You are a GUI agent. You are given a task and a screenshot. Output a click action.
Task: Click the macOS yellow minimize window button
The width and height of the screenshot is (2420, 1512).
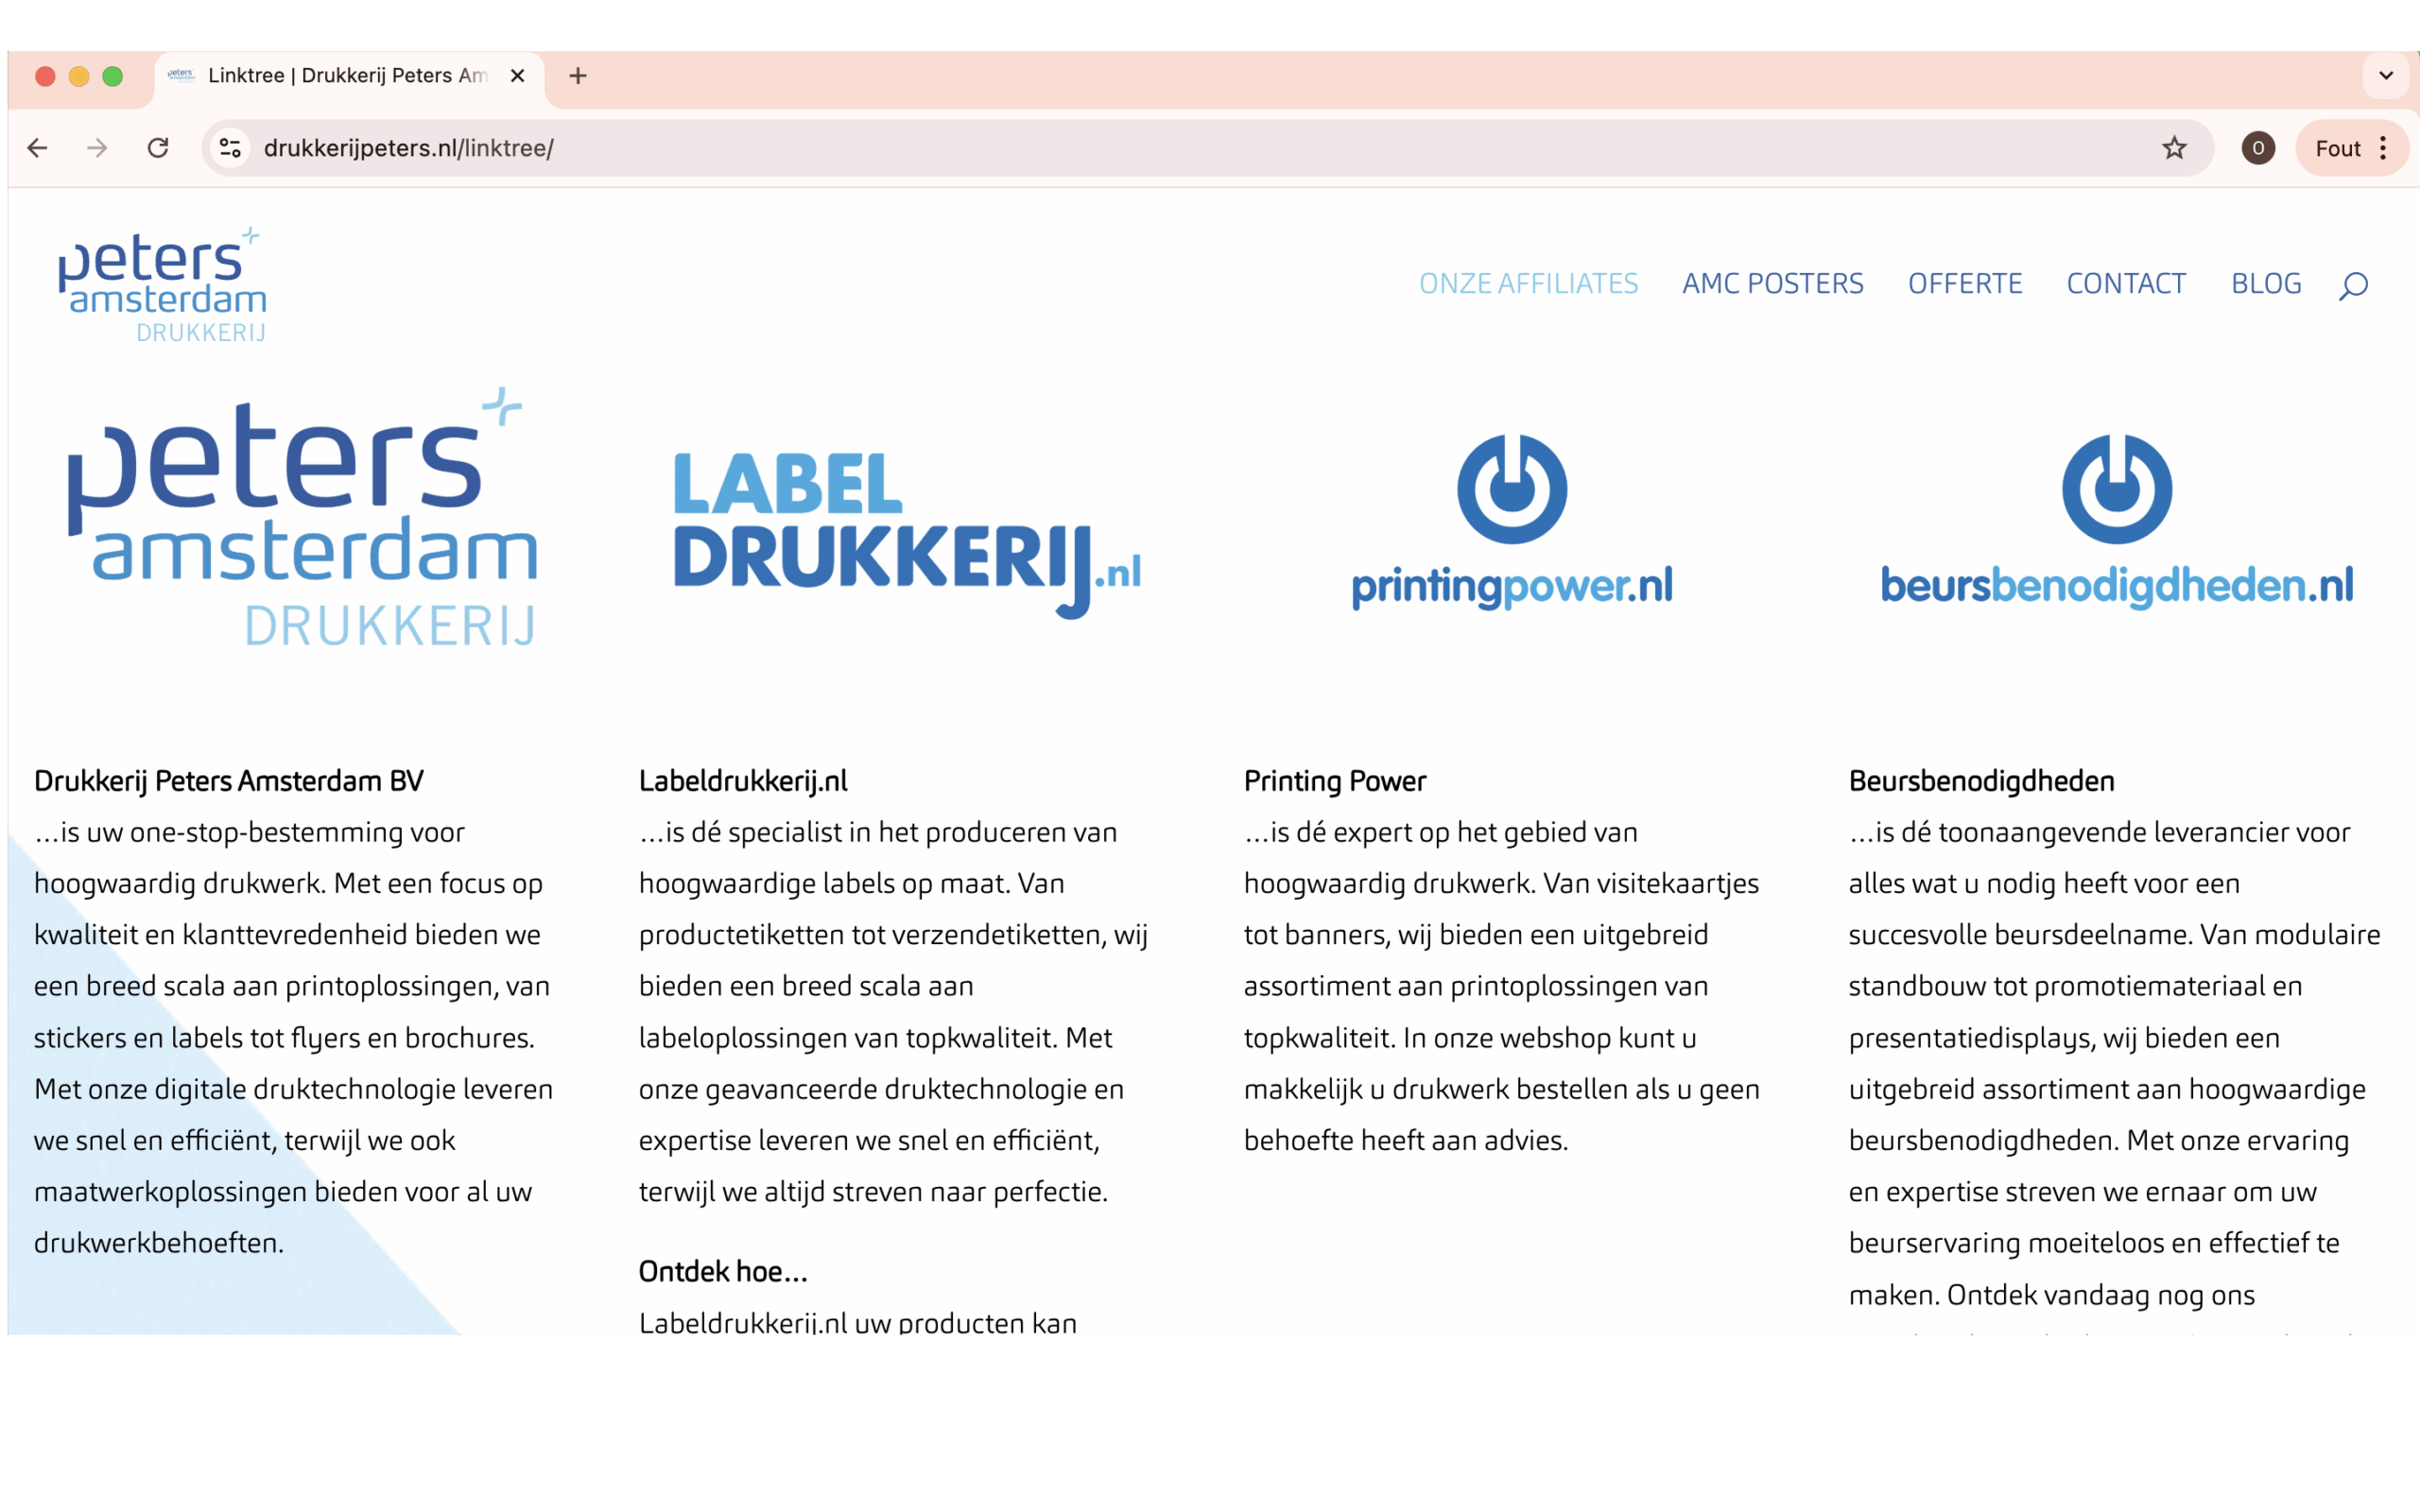79,76
